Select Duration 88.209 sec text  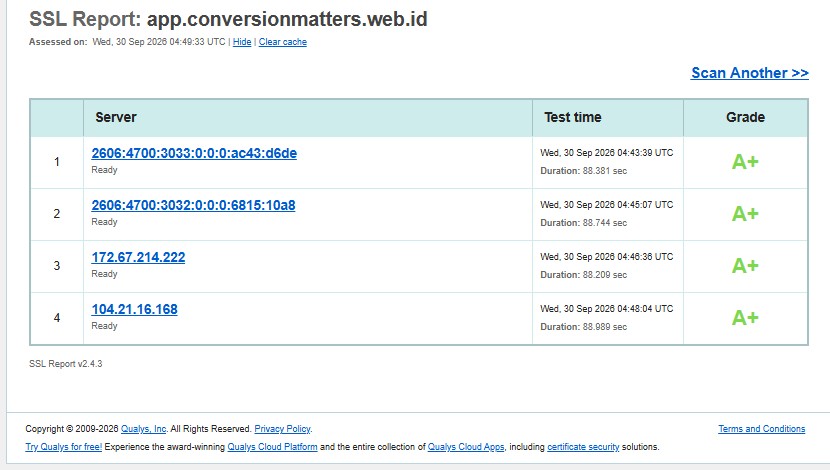[x=583, y=275]
